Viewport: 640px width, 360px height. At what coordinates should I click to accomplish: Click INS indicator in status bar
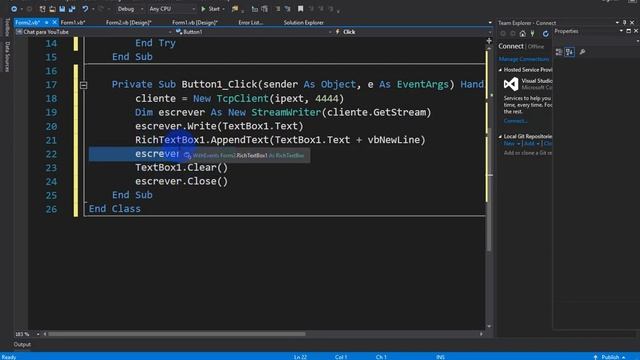coord(440,357)
